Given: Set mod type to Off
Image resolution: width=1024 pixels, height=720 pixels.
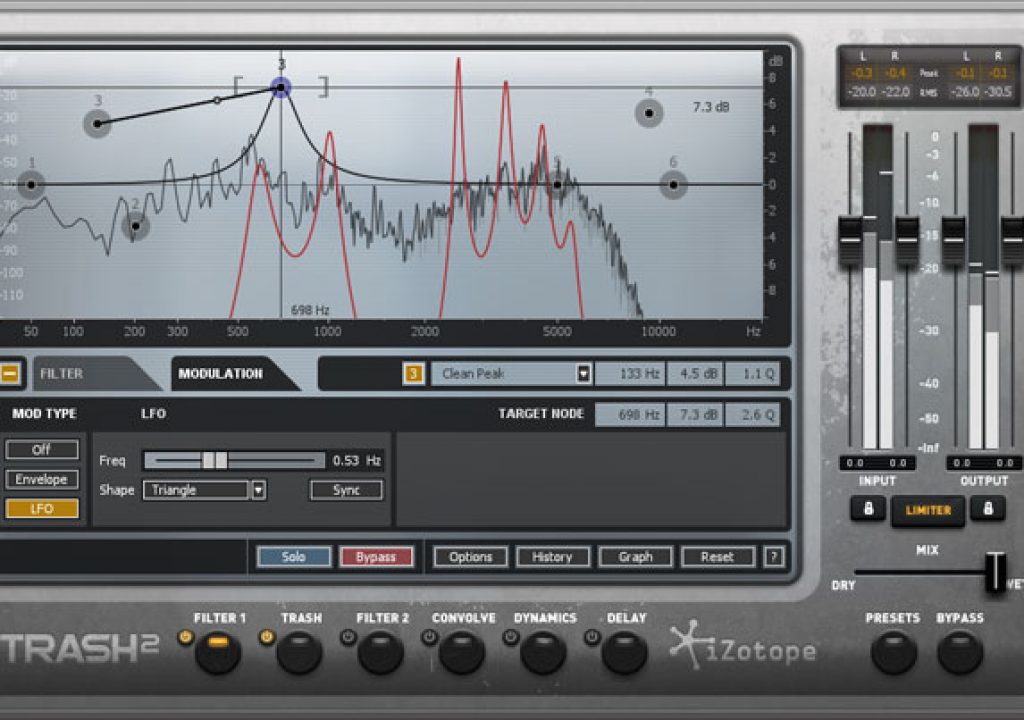Looking at the screenshot, I should coord(42,450).
